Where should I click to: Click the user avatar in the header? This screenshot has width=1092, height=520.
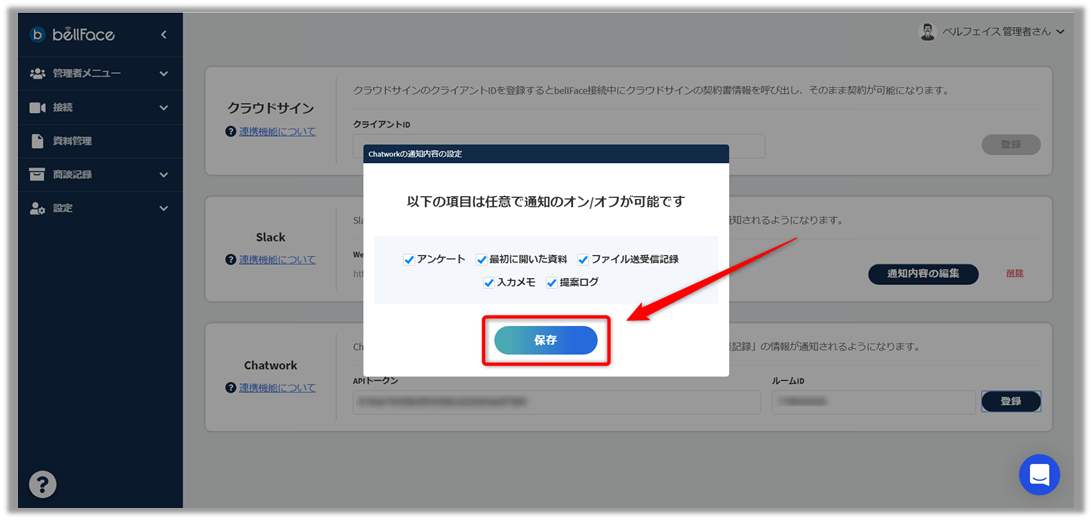coord(928,31)
